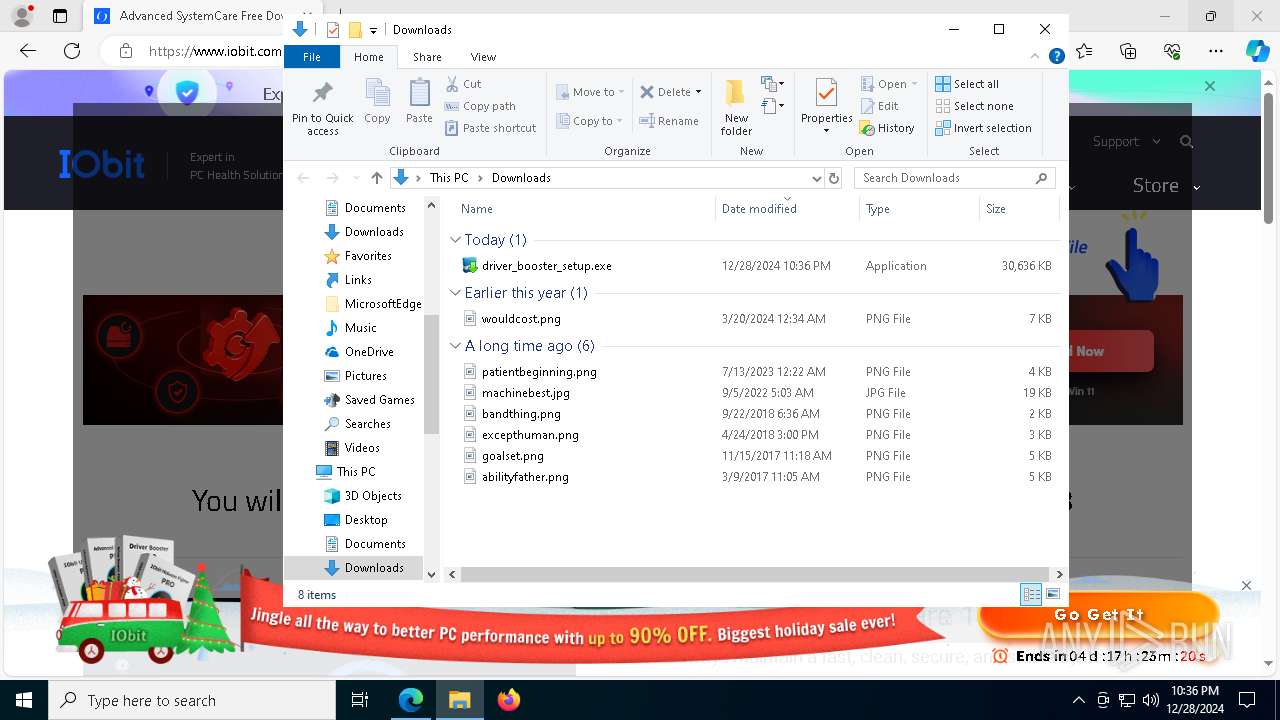Open Microsoft Edge from taskbar
This screenshot has height=720, width=1280.
pos(411,700)
